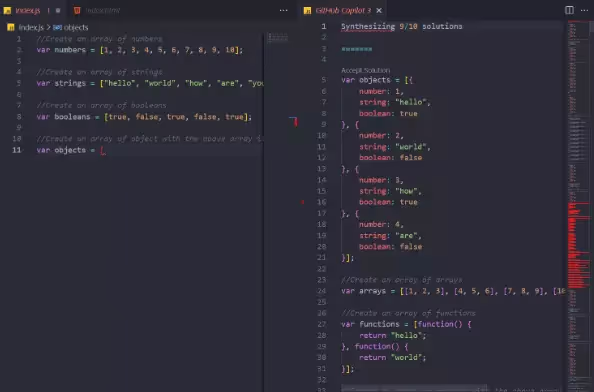594x392 pixels.
Task: Click 'string: "hello",' in Copilot solution
Action: point(395,102)
